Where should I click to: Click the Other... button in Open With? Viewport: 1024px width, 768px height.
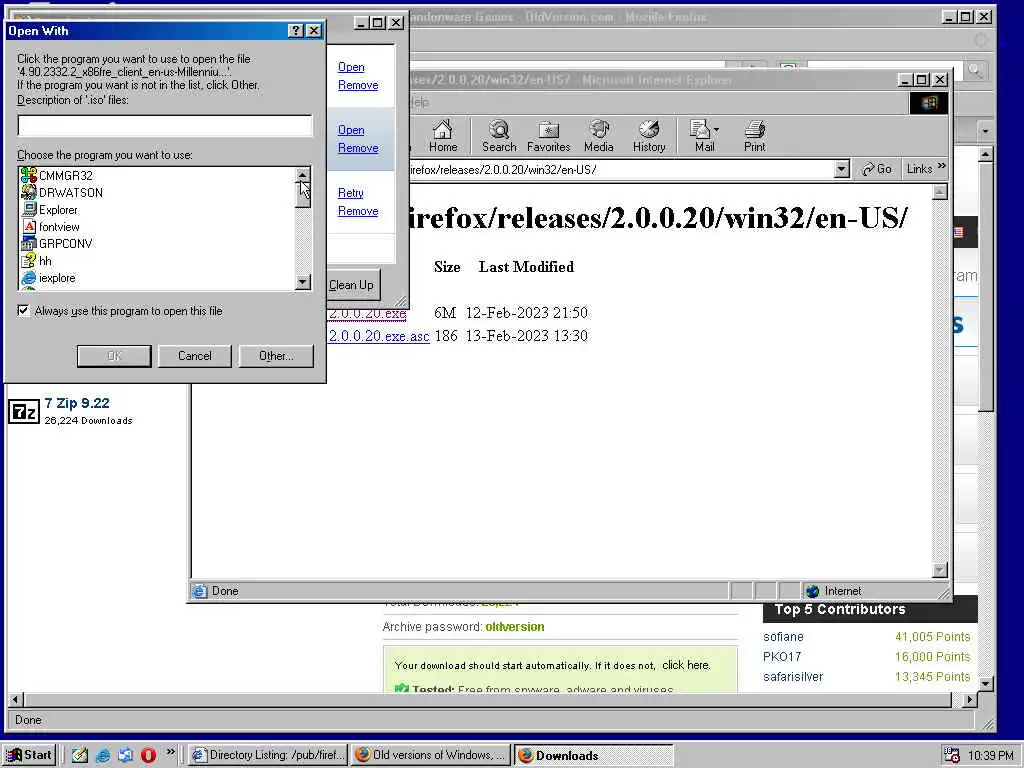coord(276,356)
